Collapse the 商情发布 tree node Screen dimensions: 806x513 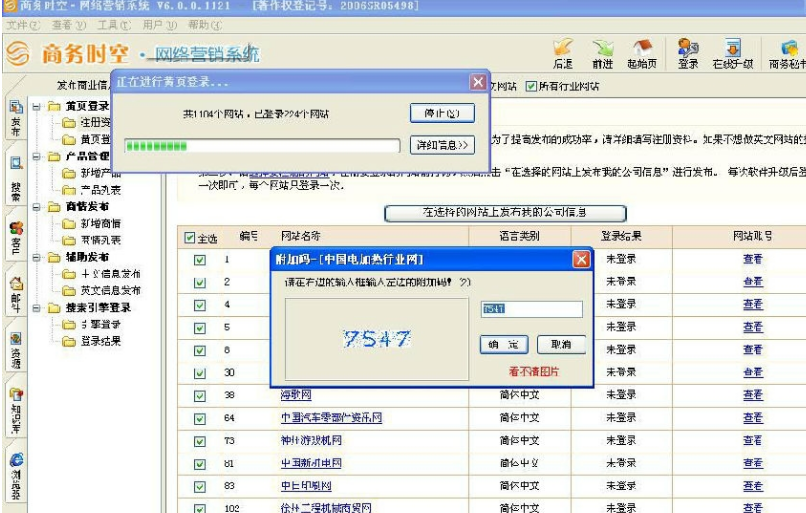tap(36, 207)
